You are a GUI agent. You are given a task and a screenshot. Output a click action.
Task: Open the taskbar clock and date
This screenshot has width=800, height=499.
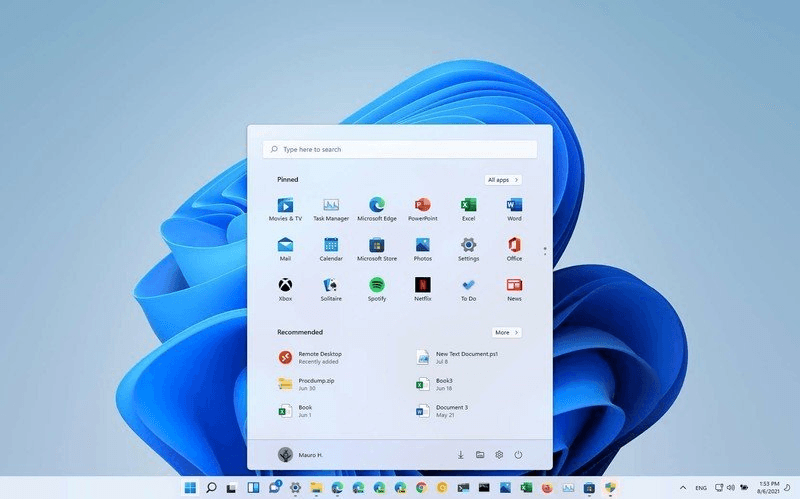[x=769, y=488]
